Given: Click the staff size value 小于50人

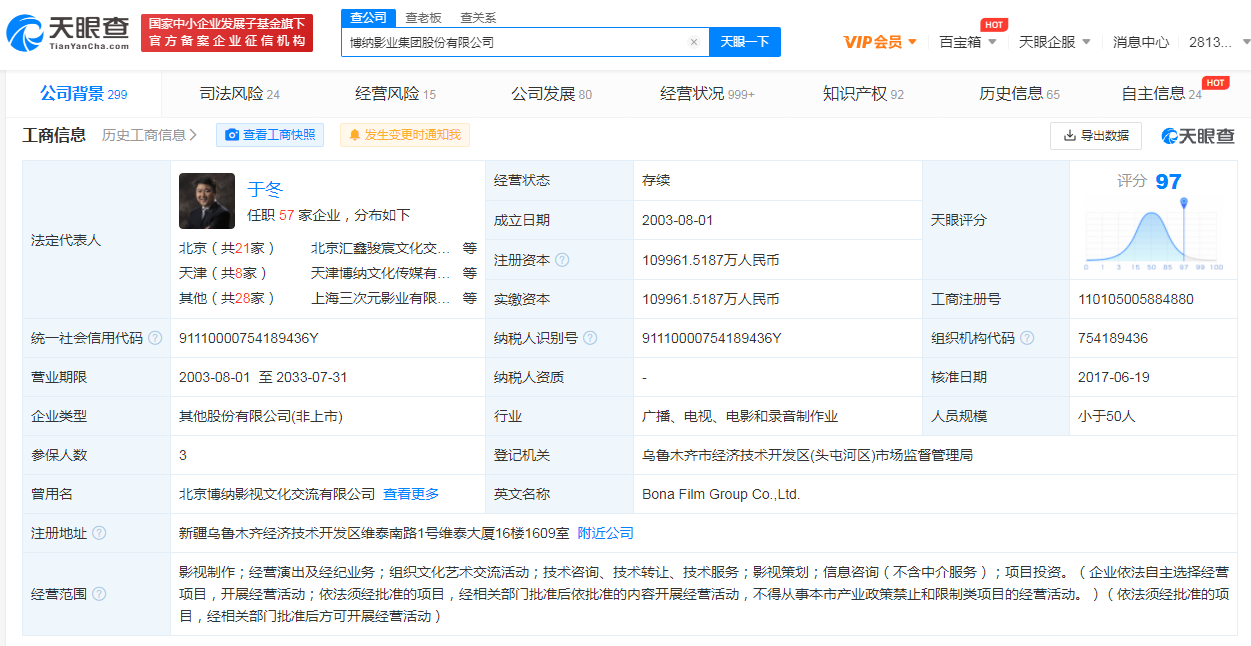Looking at the screenshot, I should click(1107, 416).
